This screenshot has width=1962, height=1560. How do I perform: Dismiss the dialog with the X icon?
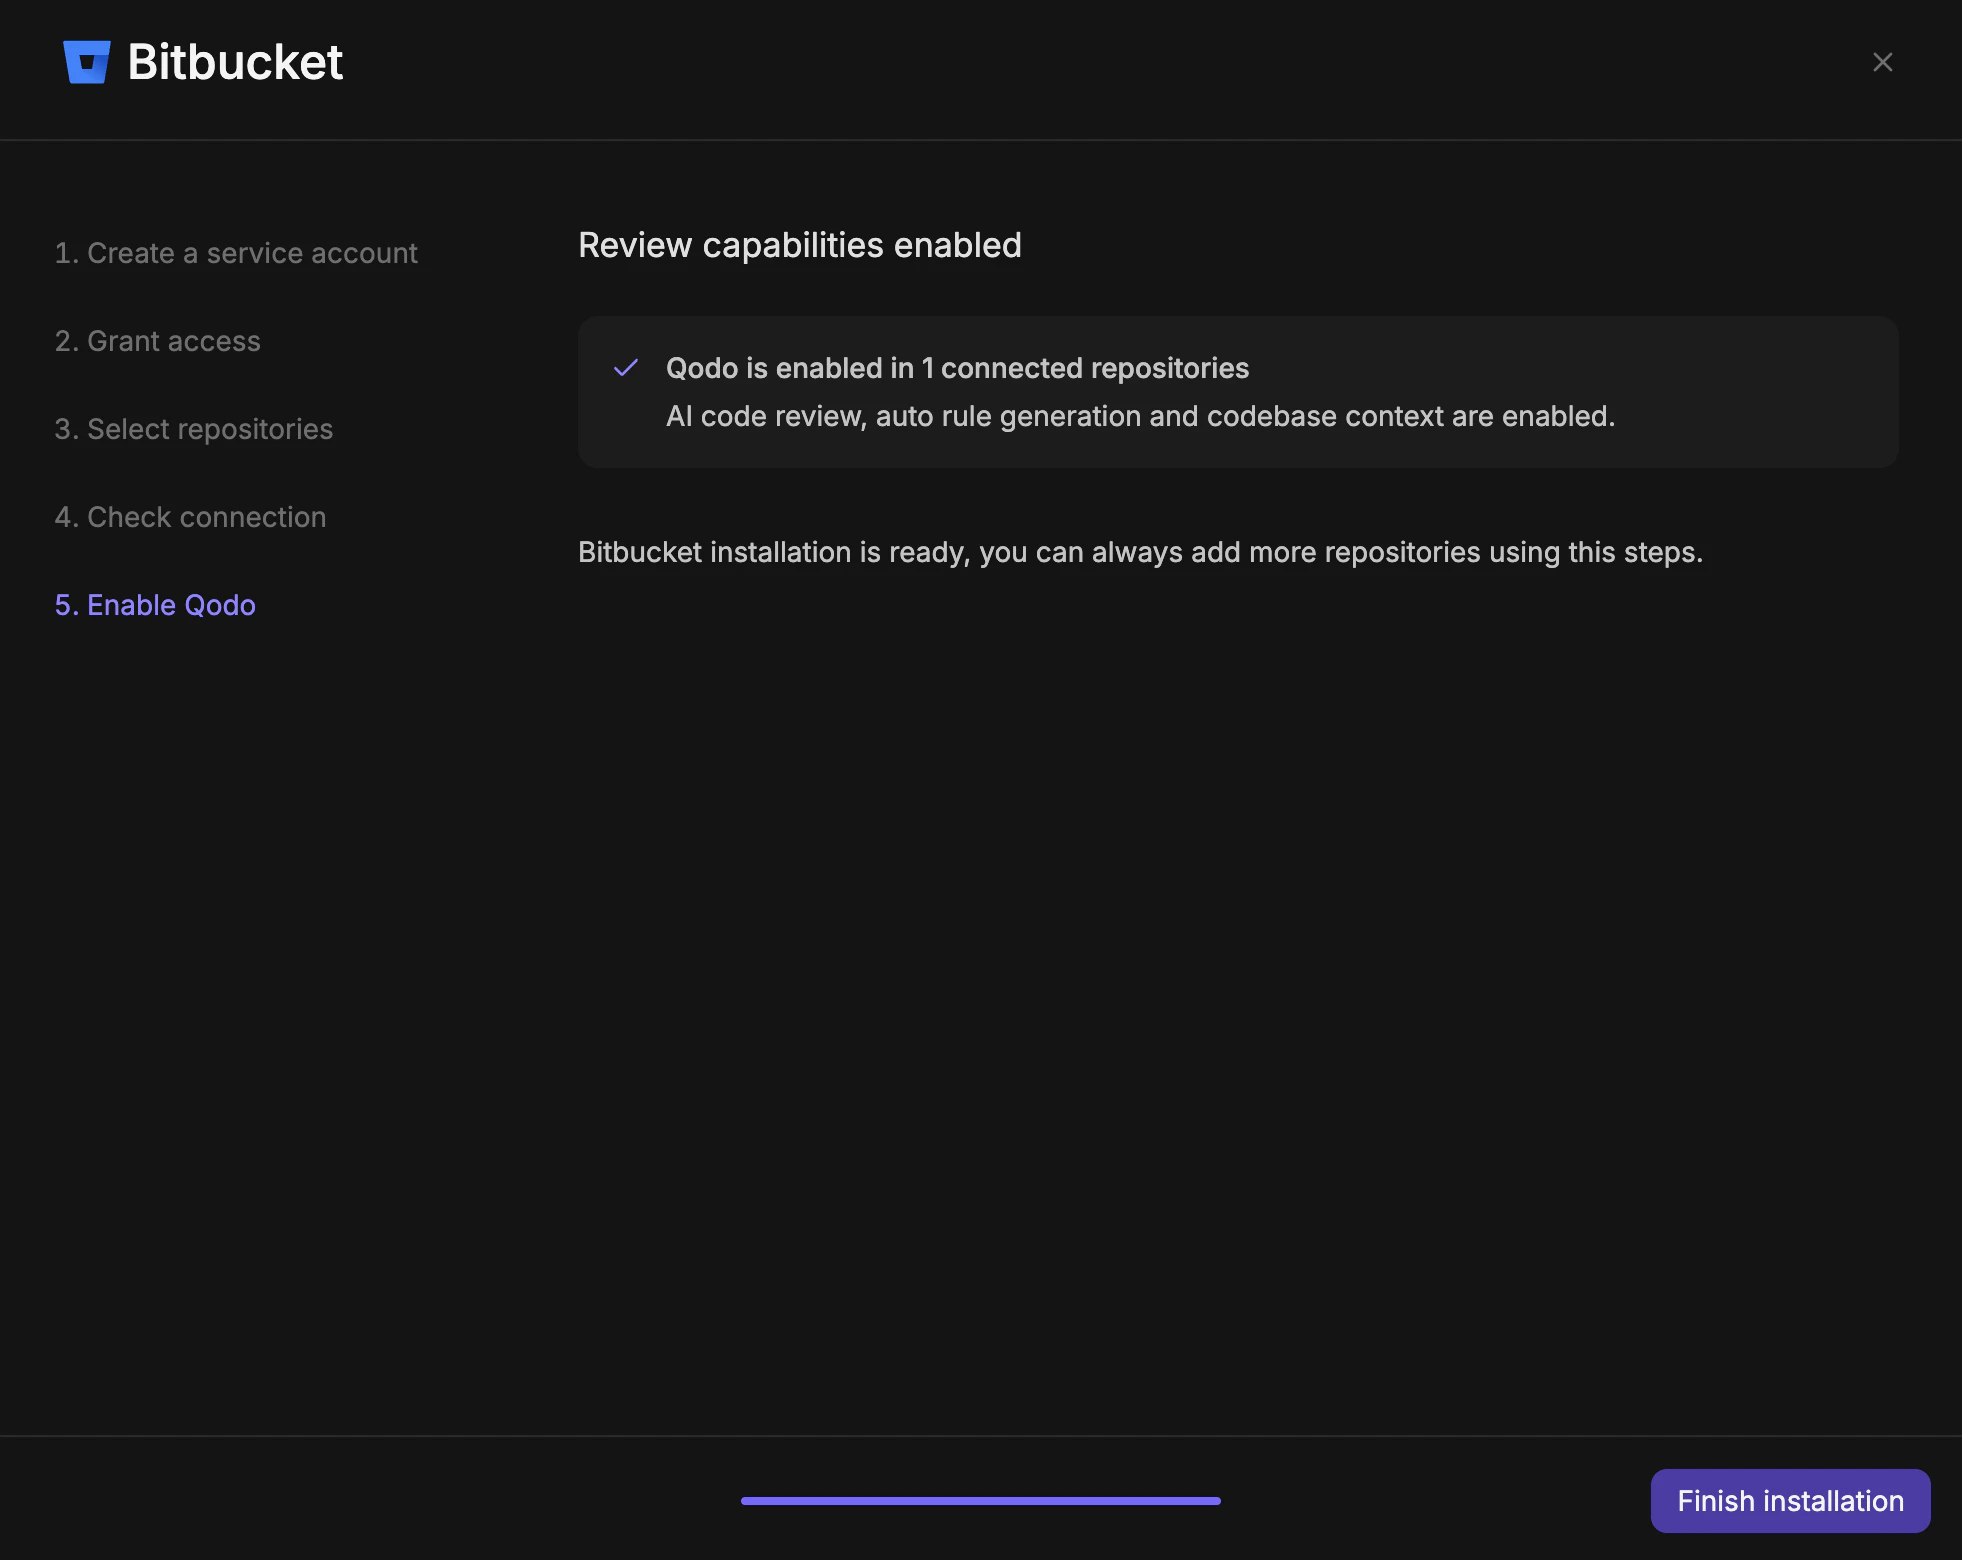click(x=1884, y=62)
